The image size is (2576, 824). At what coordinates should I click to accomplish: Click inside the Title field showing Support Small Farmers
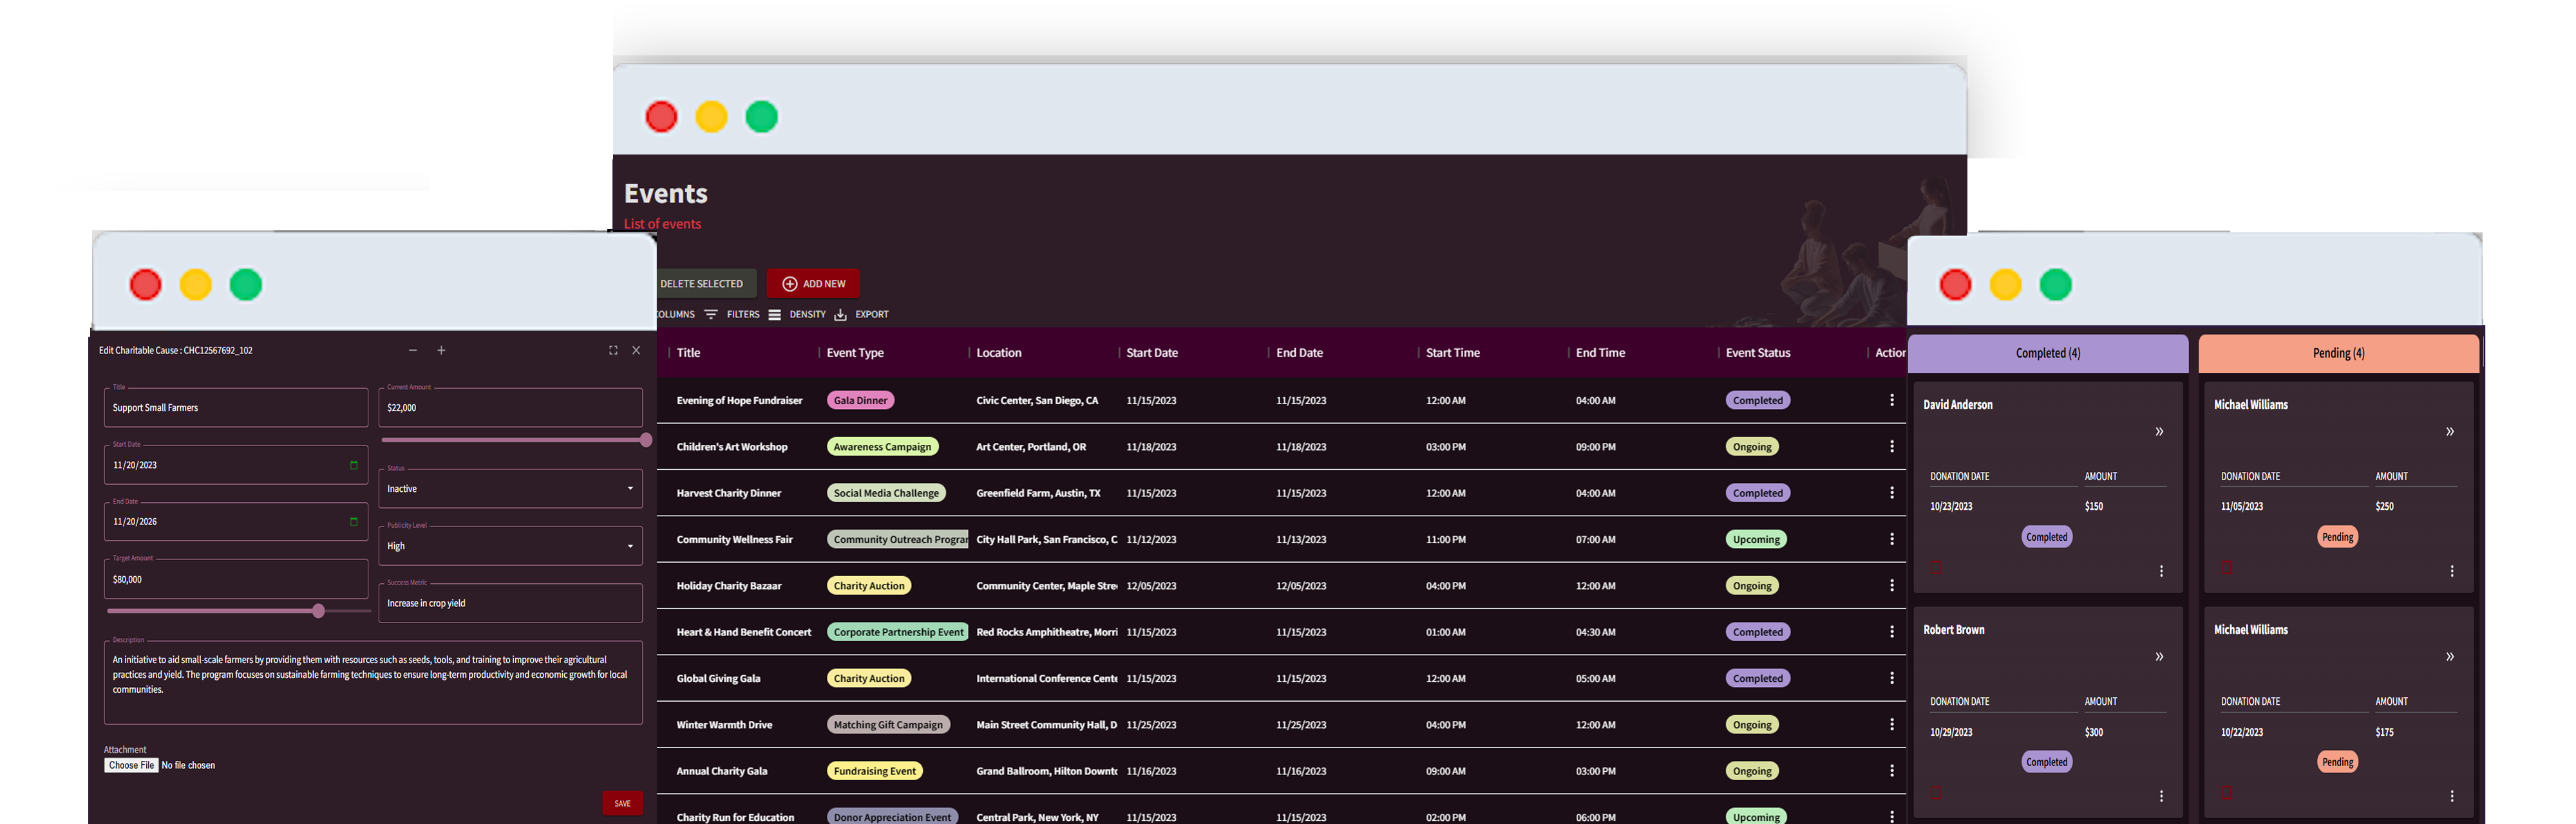pos(235,407)
